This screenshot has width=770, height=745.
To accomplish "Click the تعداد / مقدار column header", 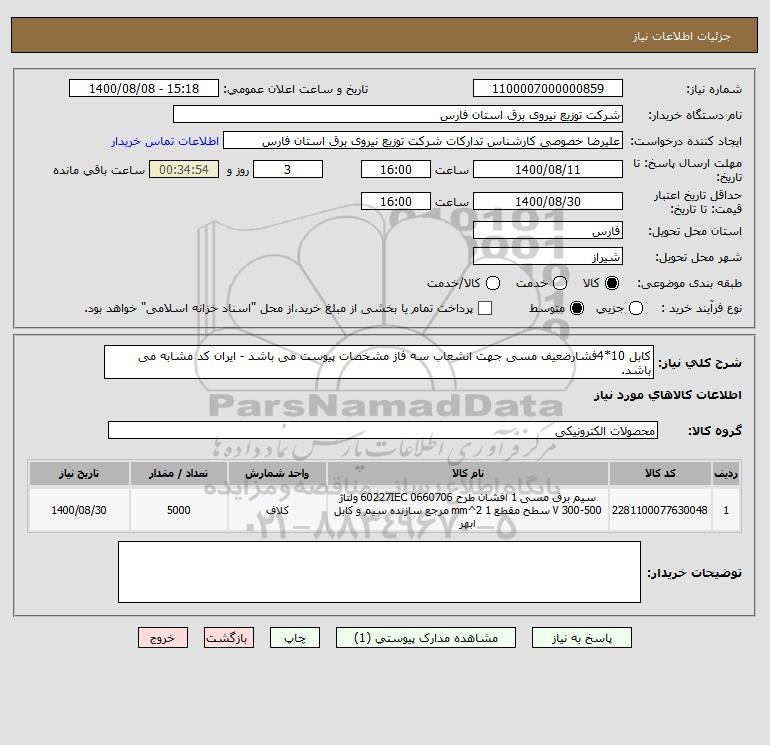I will pos(179,473).
